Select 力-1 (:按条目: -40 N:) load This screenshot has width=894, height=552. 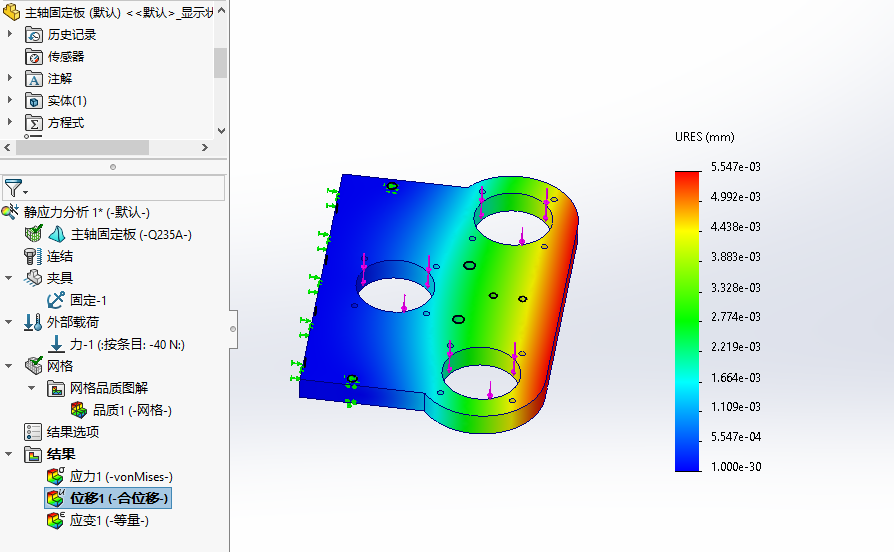coord(127,344)
